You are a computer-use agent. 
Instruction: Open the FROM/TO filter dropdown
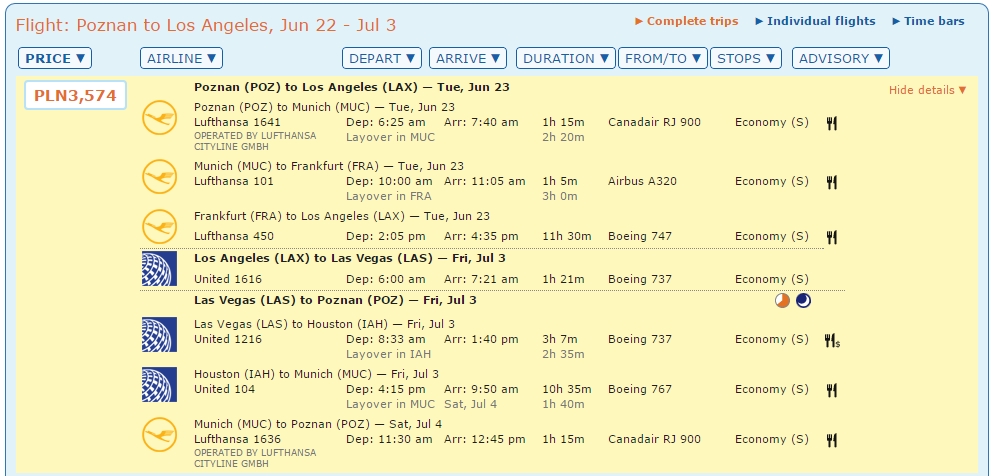tap(663, 58)
